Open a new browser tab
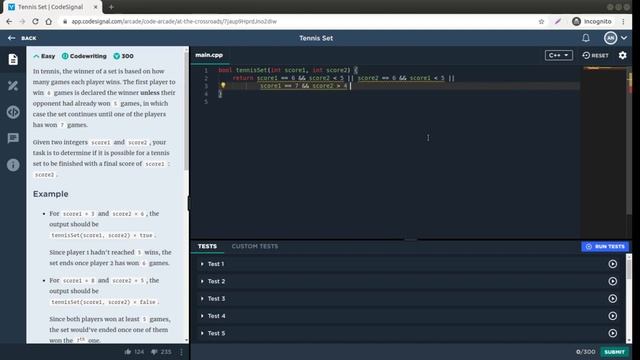 111,7
